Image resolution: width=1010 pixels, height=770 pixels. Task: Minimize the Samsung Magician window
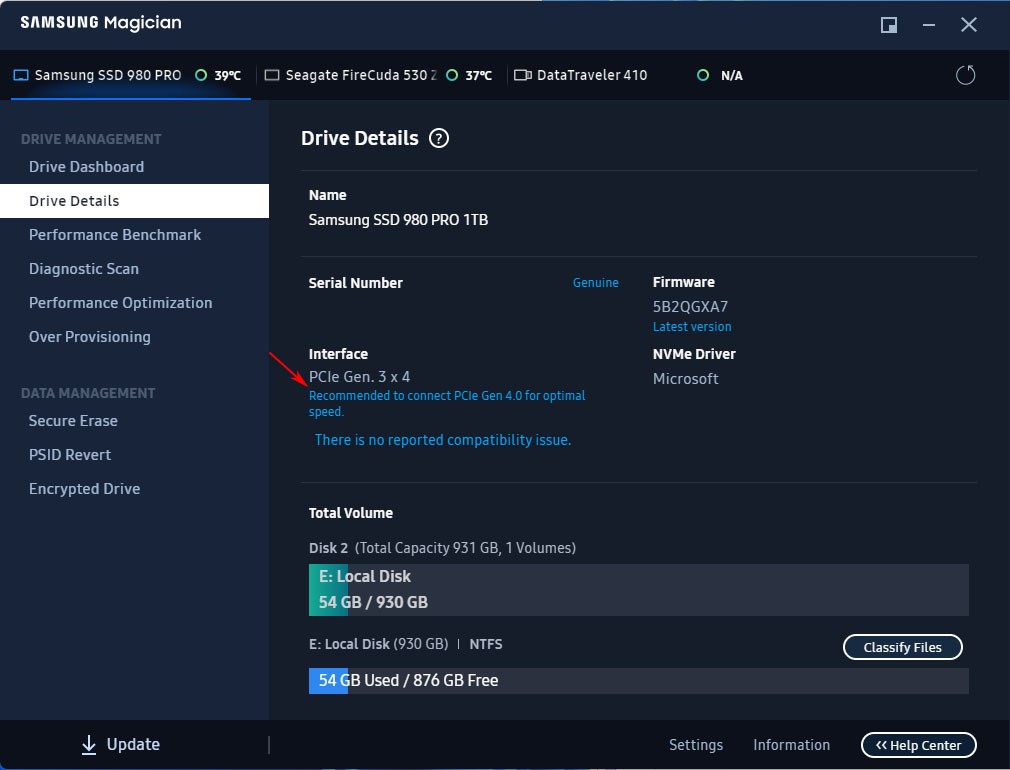tap(929, 25)
